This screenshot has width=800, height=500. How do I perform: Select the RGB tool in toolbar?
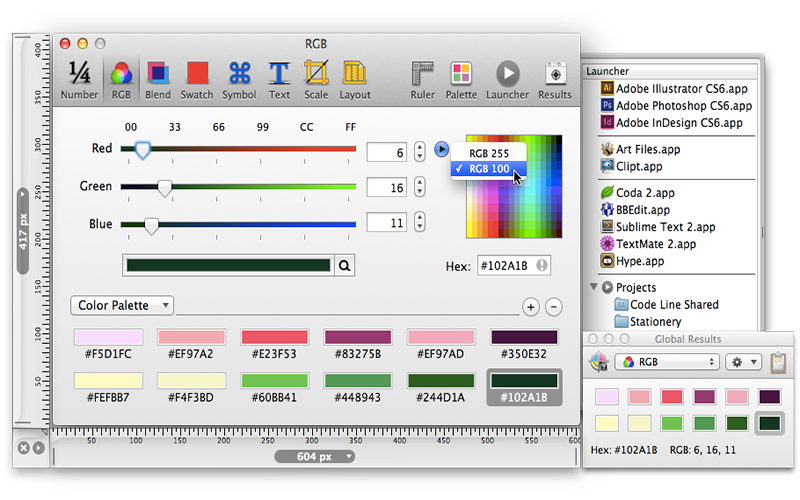pos(121,80)
